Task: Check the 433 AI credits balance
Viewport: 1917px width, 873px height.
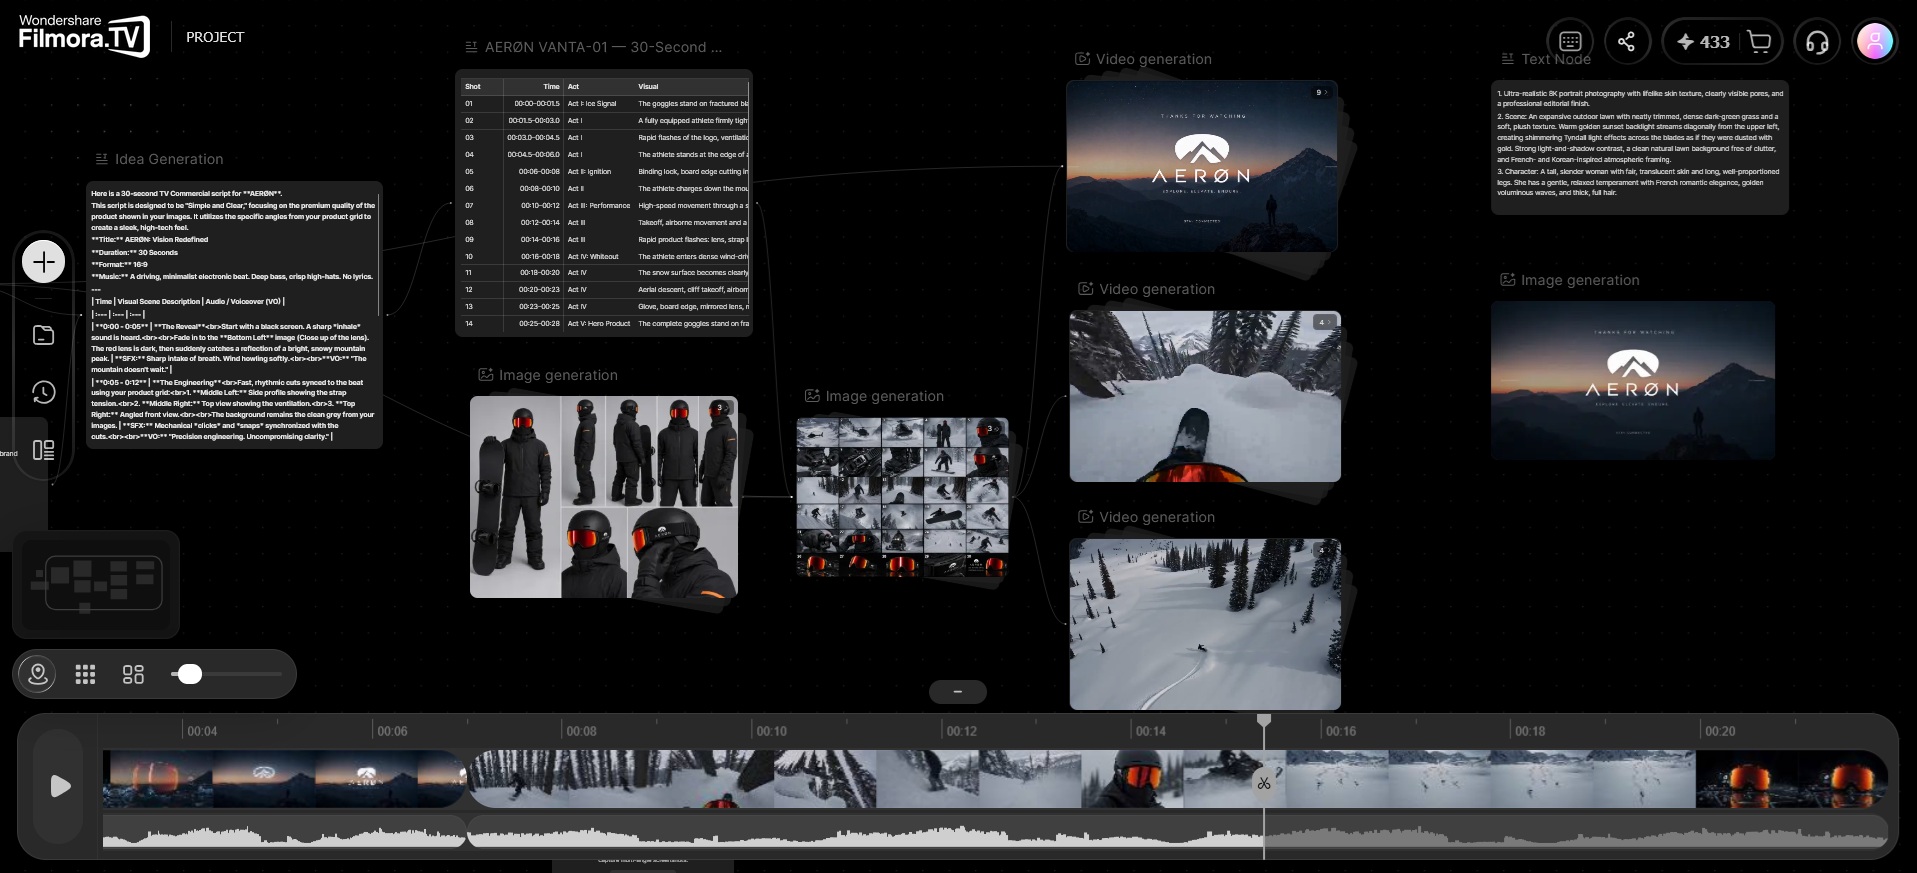Action: tap(1704, 42)
